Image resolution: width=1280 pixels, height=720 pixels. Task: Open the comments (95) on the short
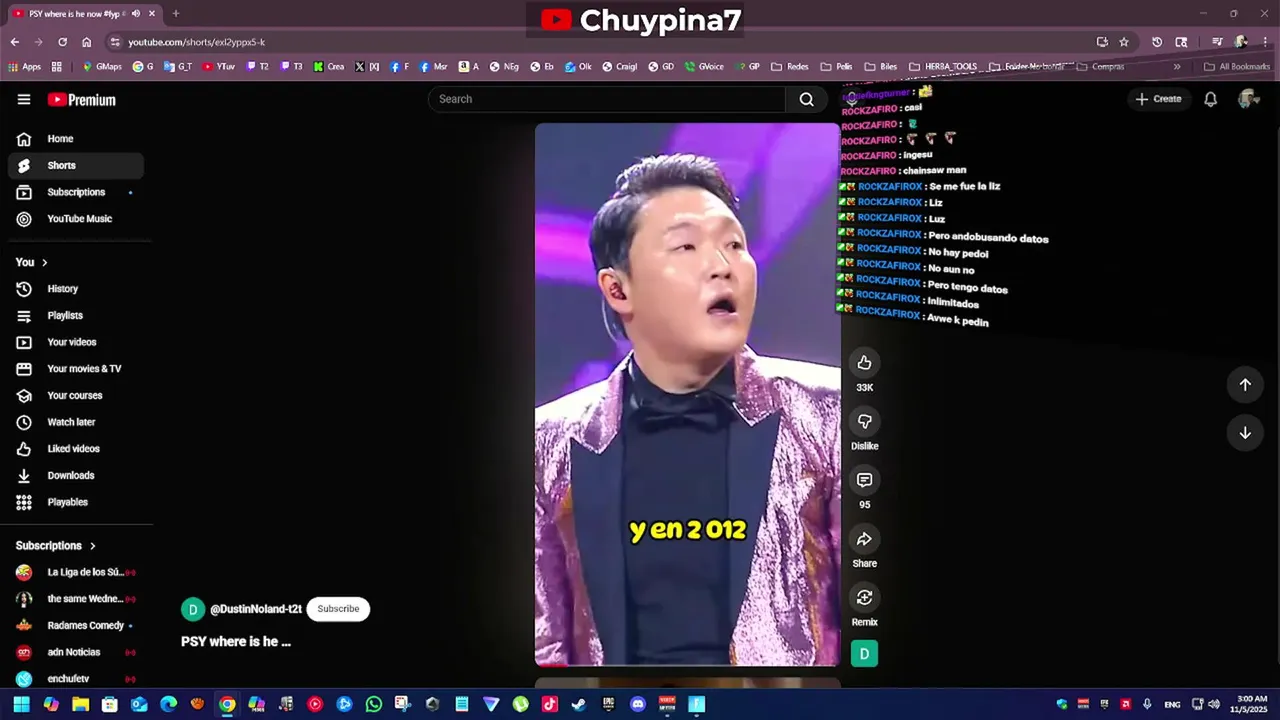click(864, 480)
